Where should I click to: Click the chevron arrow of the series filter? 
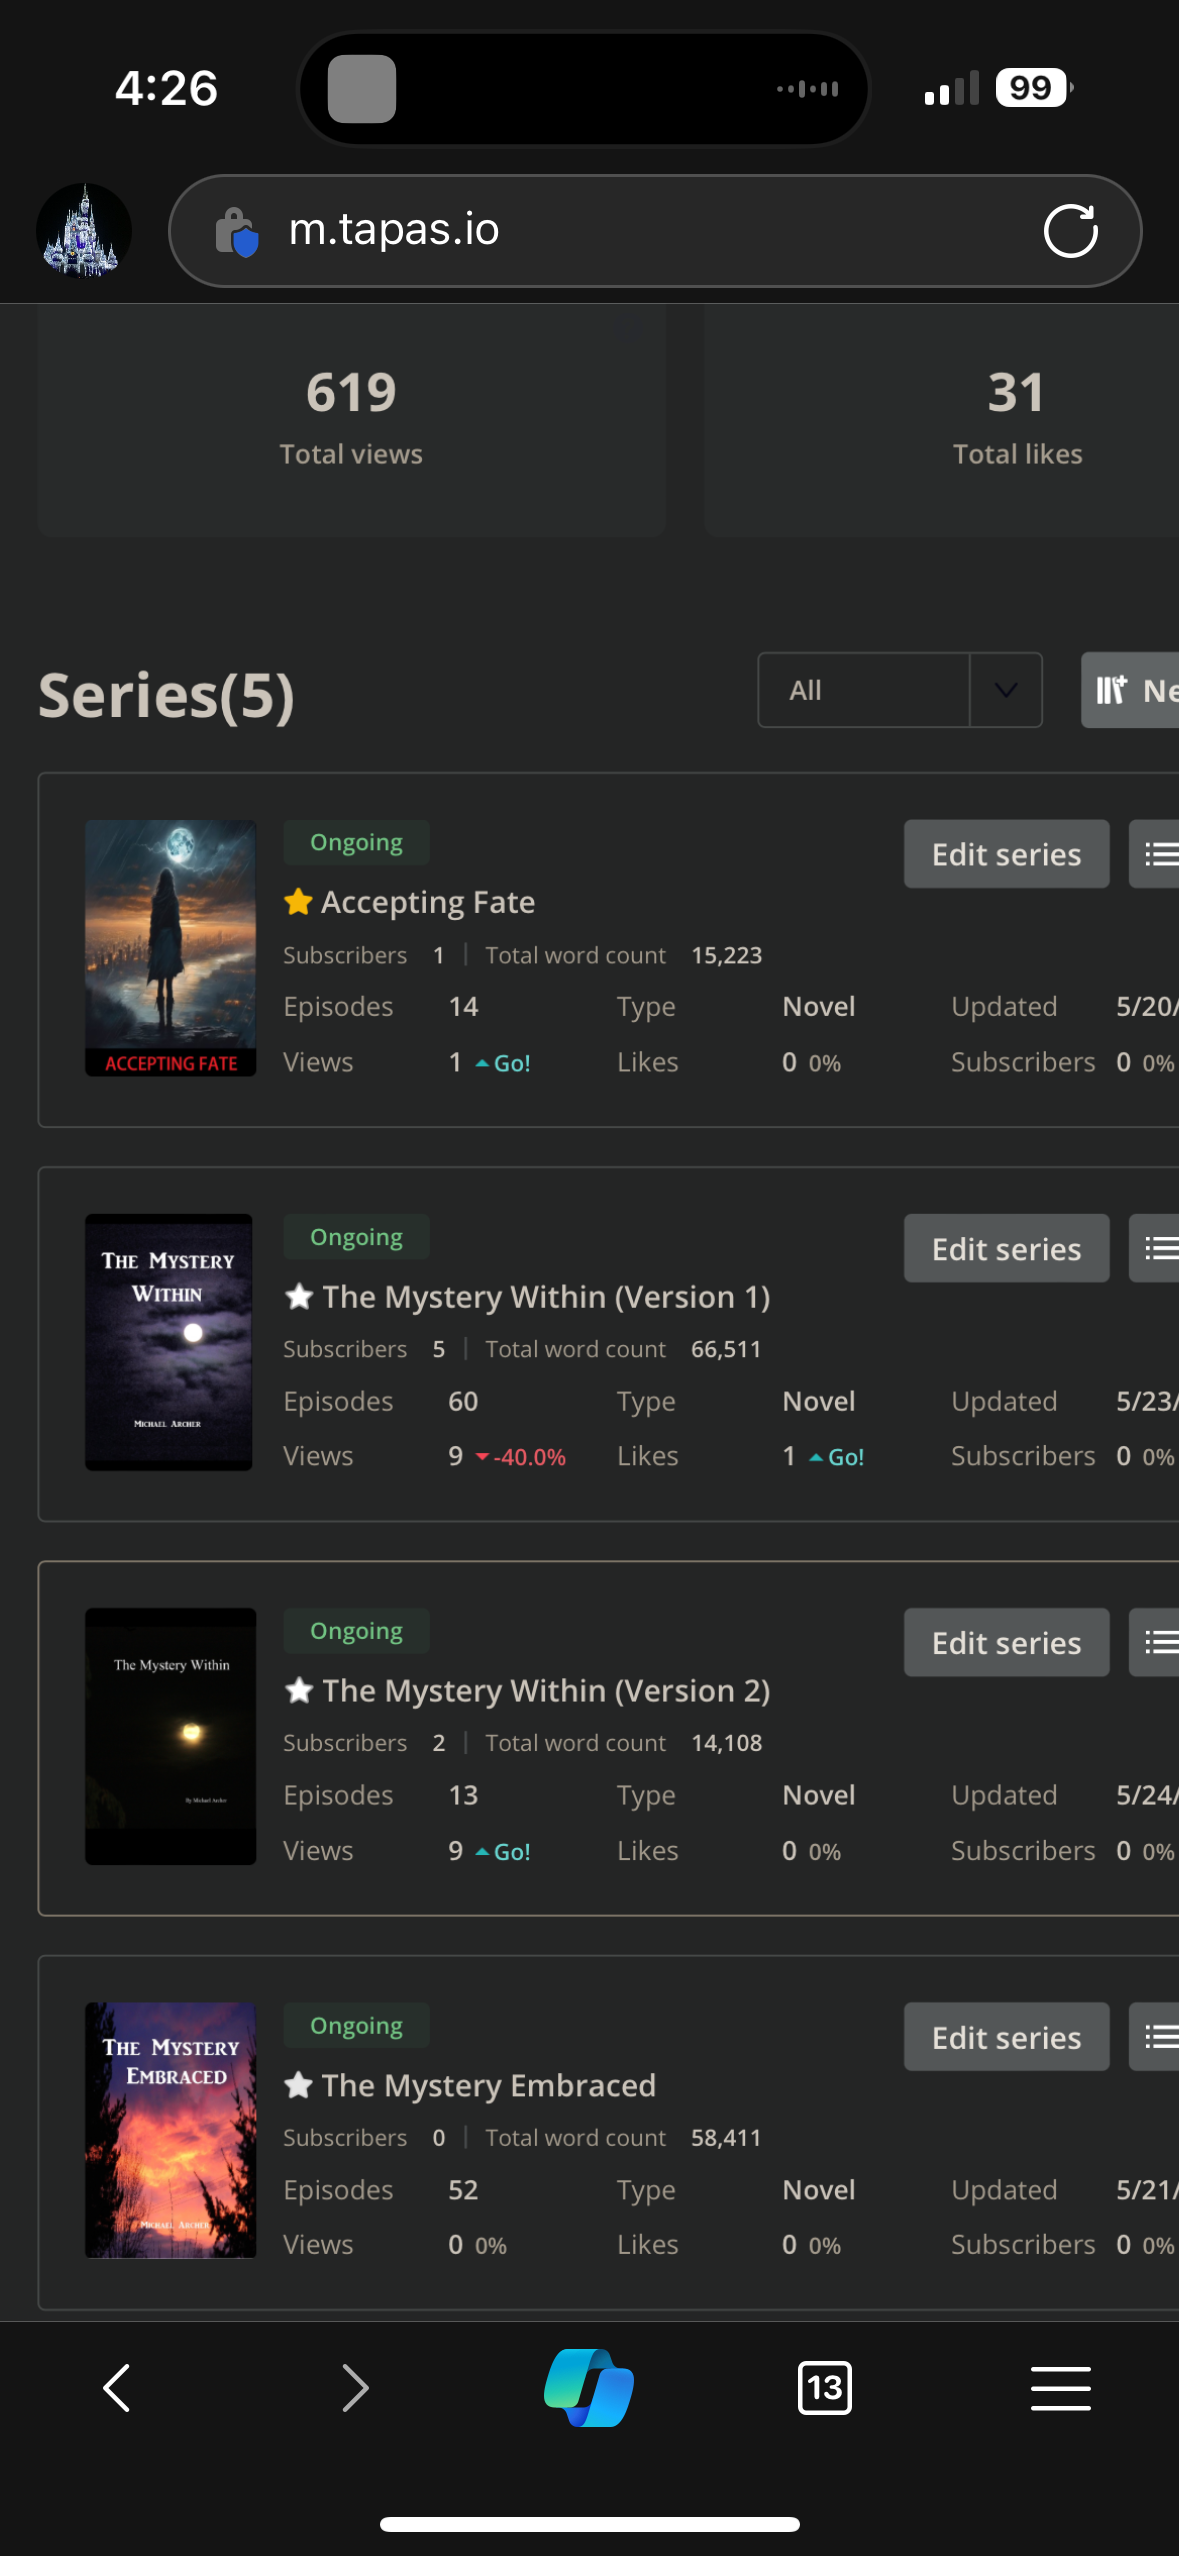1006,690
